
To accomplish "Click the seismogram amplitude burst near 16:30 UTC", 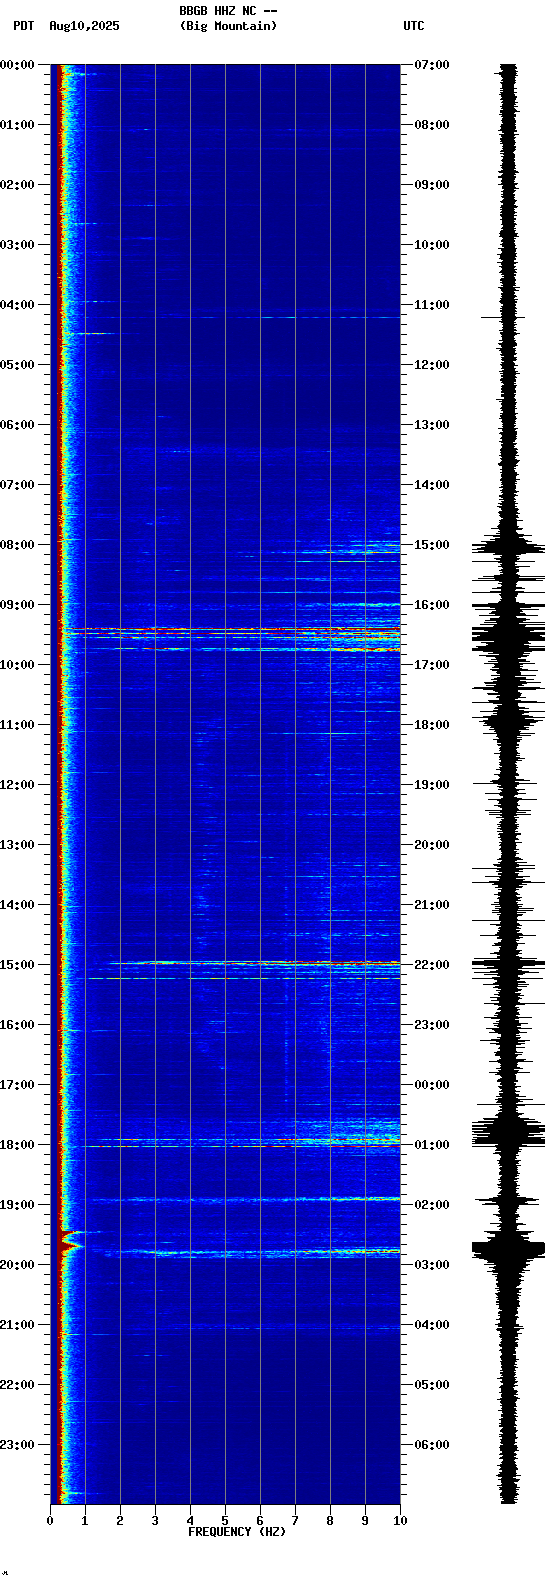I will click(x=509, y=635).
